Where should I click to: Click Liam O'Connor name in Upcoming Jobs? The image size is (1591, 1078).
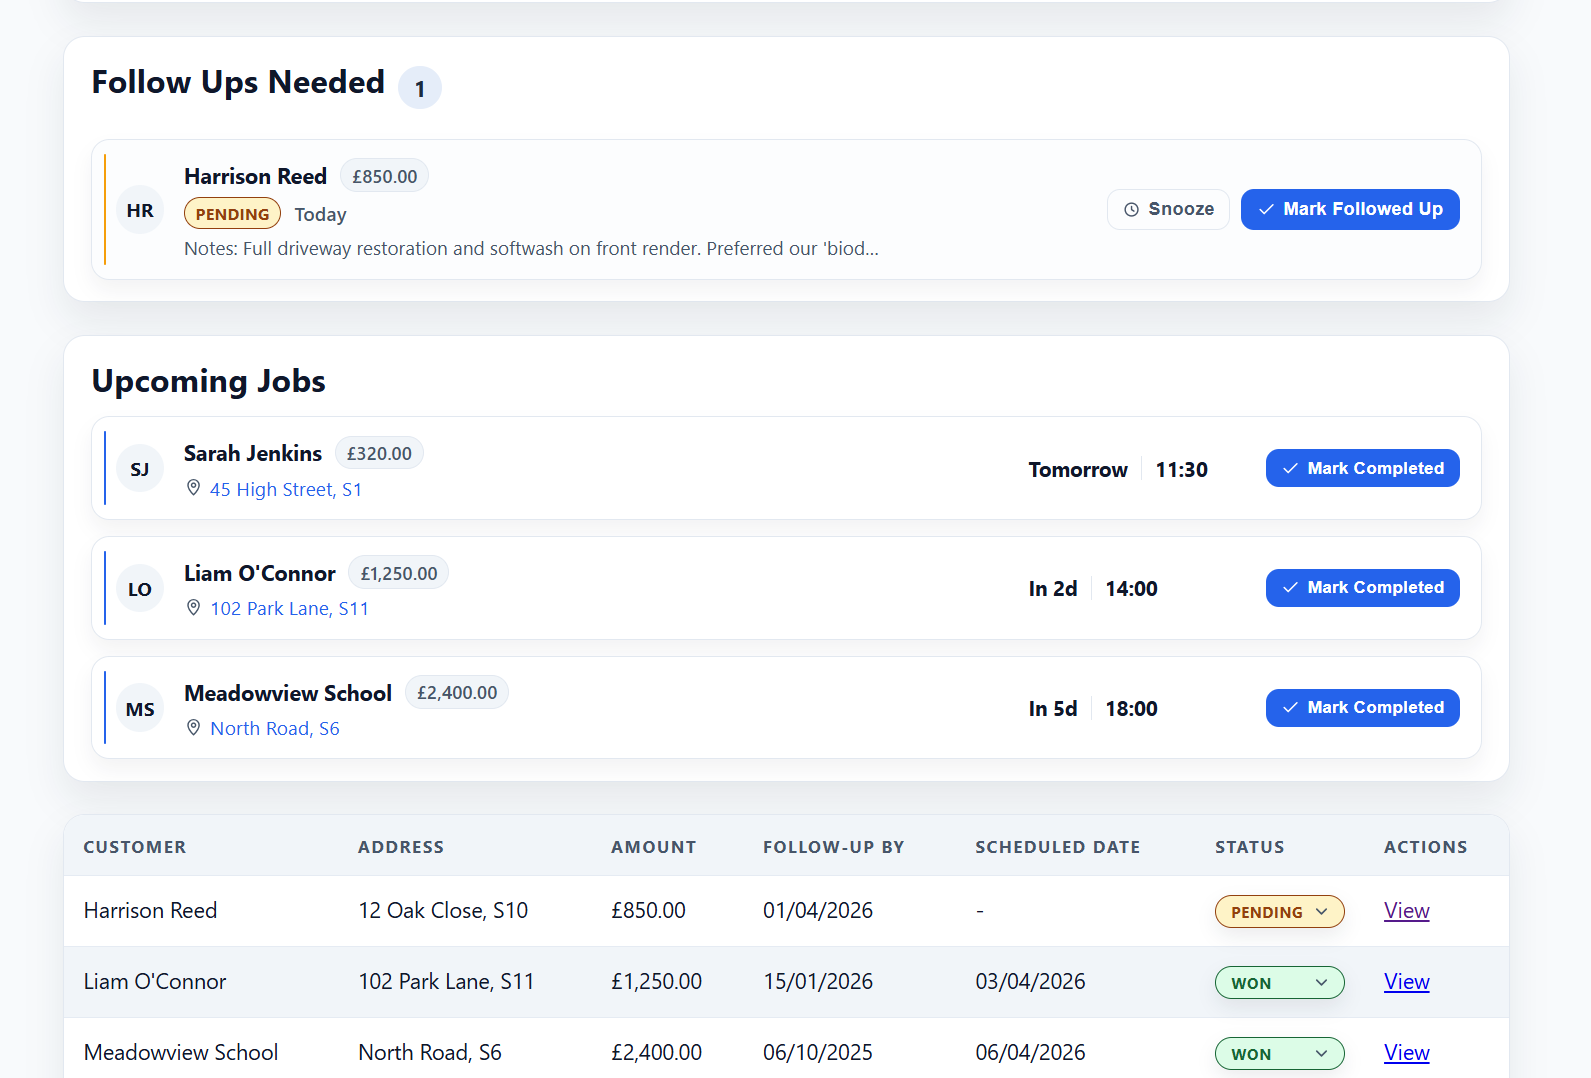coord(260,573)
